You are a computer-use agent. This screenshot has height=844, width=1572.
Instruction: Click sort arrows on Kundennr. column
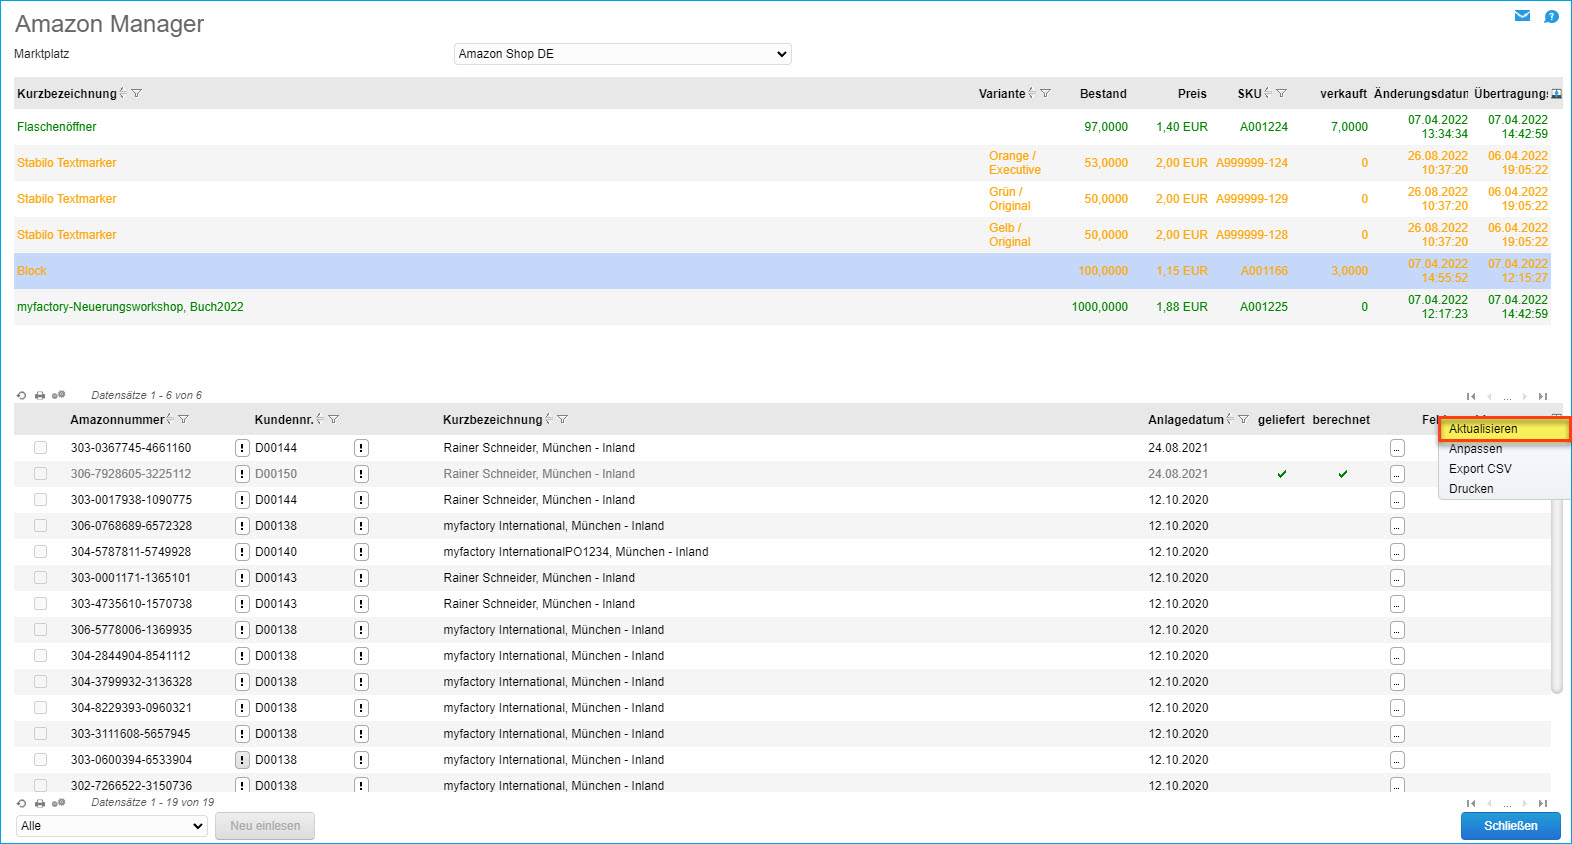click(320, 420)
